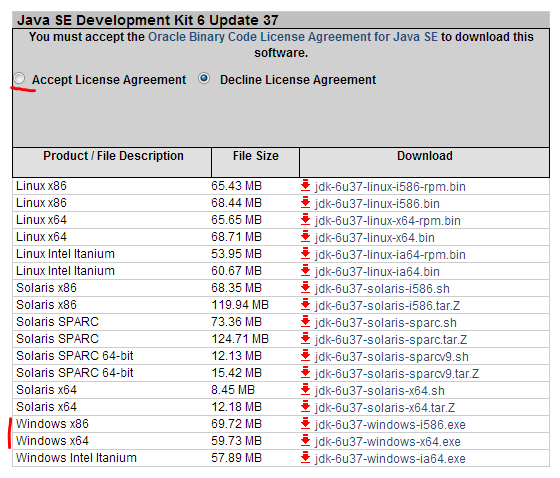
Task: Click the 59.73 MB file size
Action: [236, 441]
